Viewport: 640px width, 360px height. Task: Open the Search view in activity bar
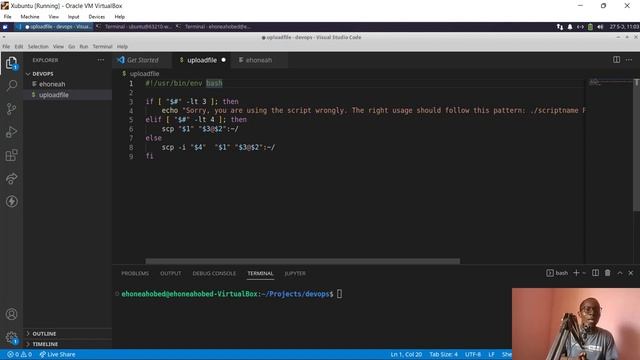click(11, 85)
